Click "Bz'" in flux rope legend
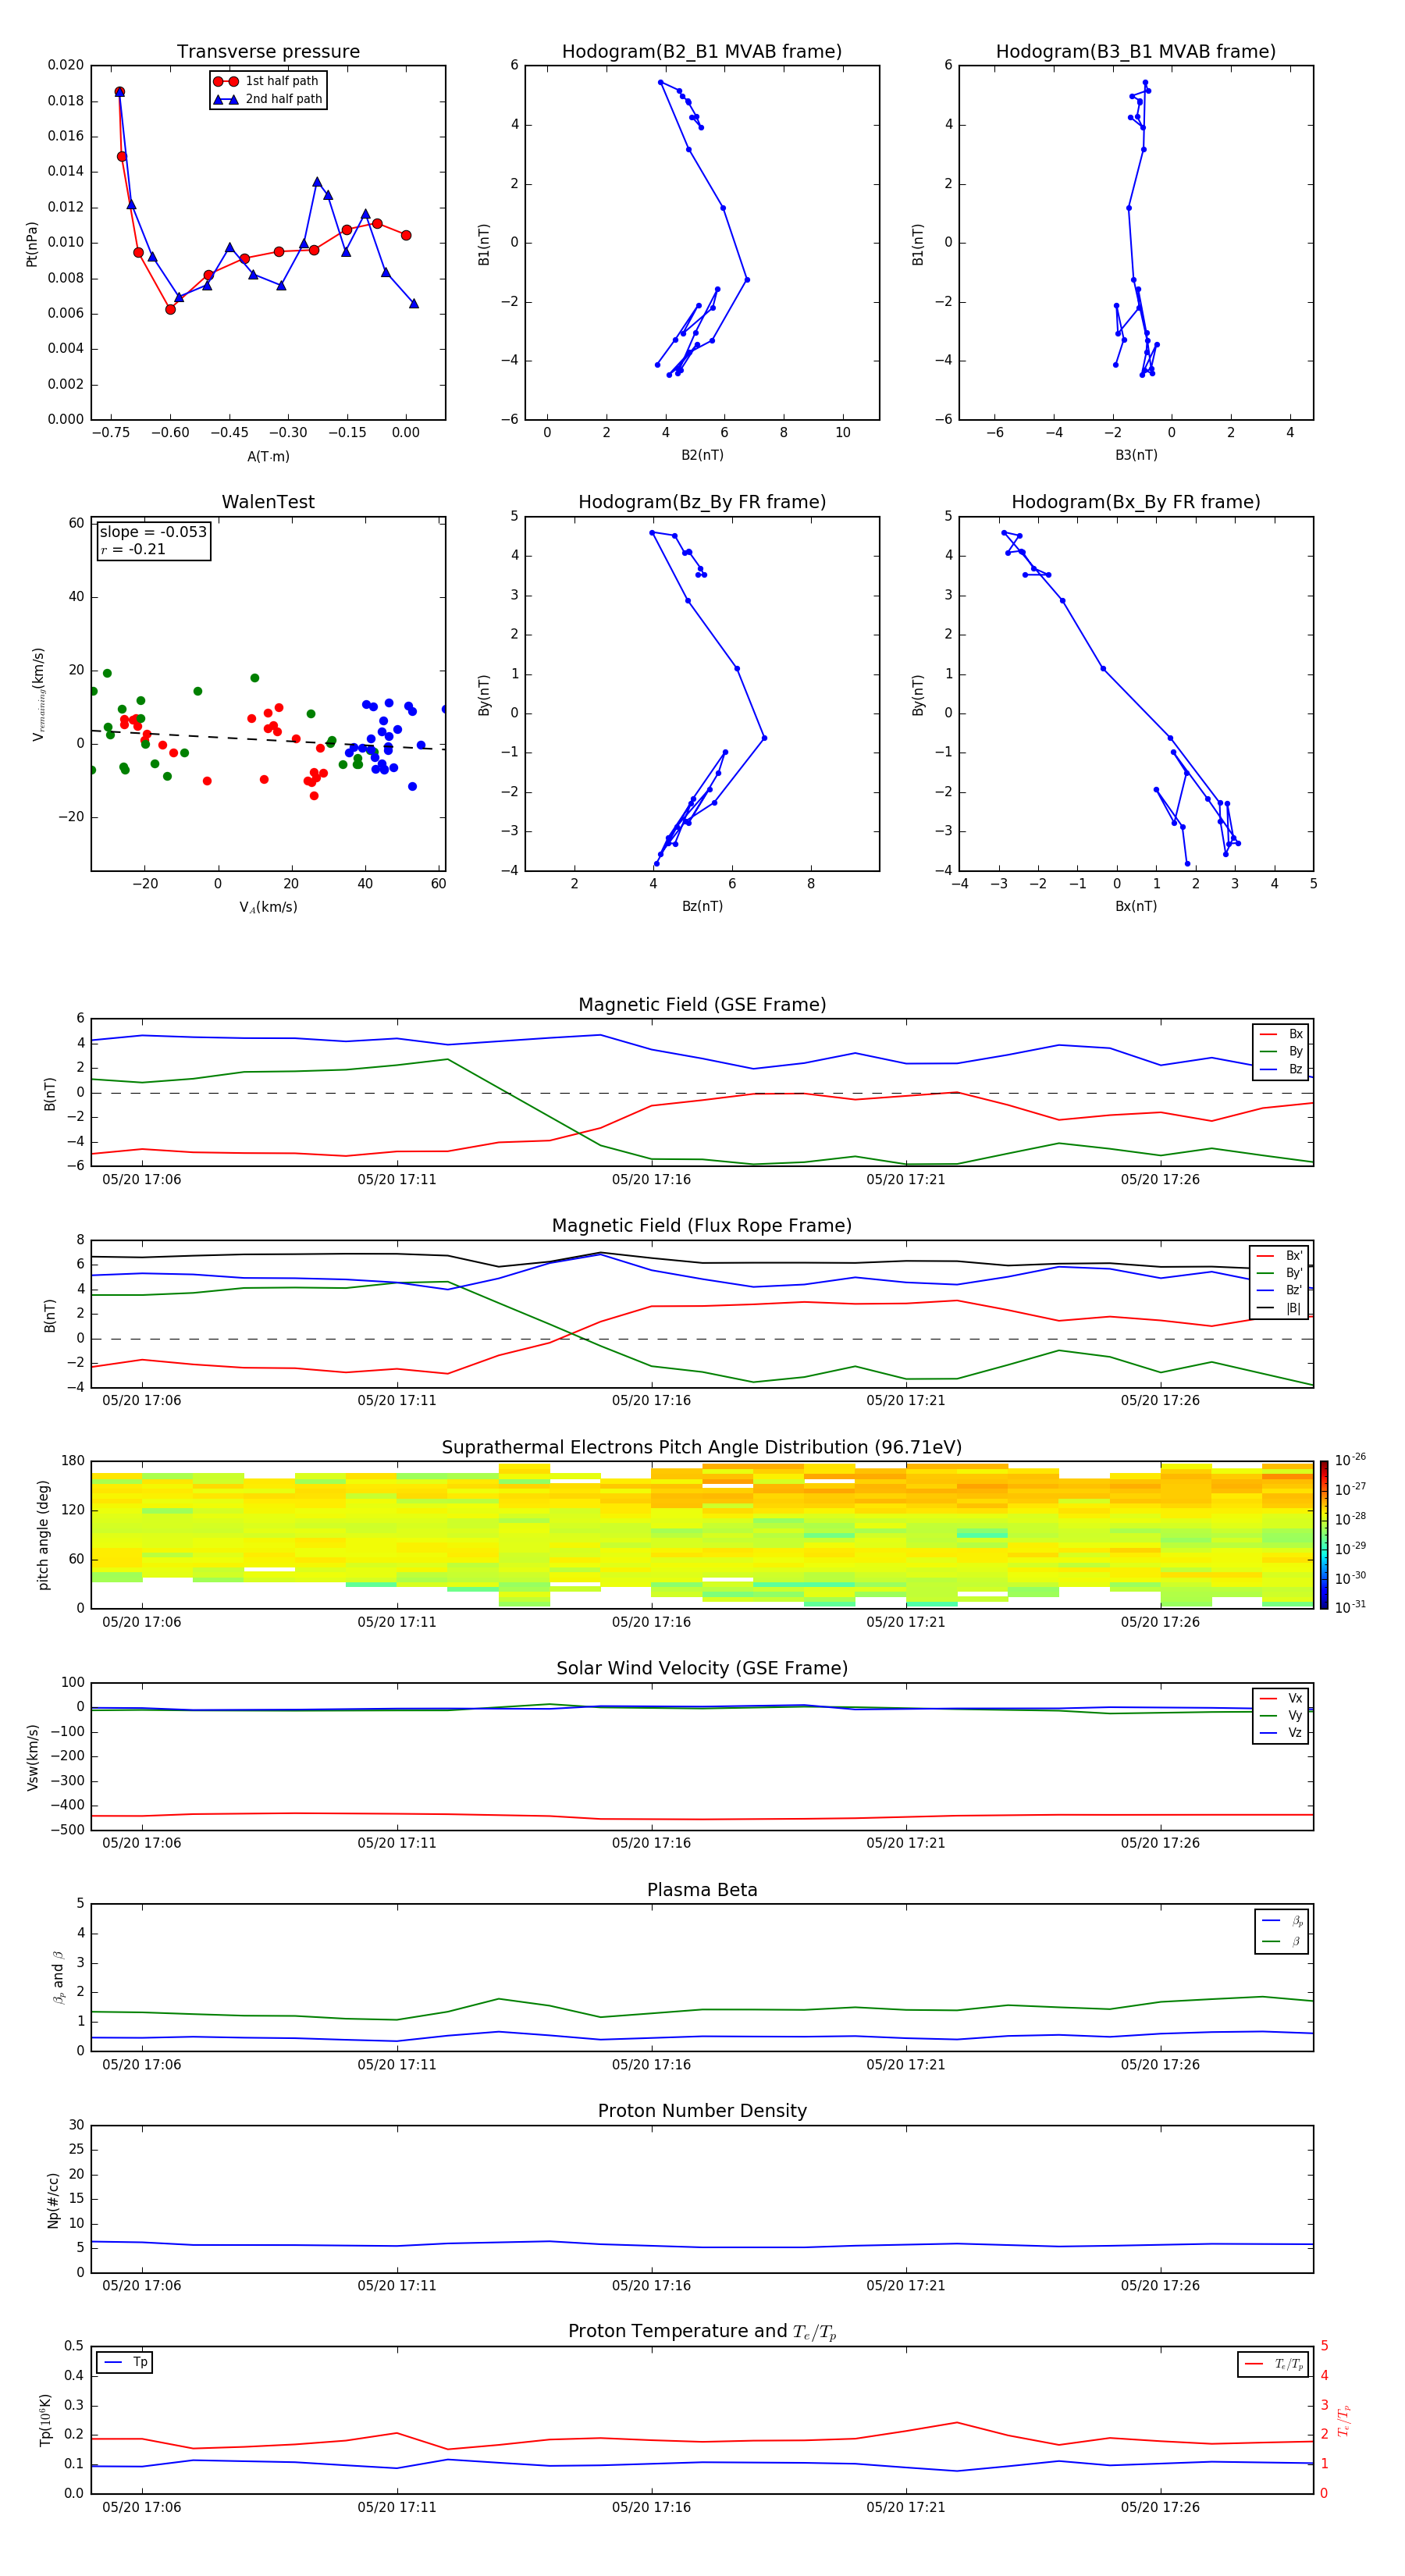Screen dimensions: 1405x2576 [1280, 1290]
